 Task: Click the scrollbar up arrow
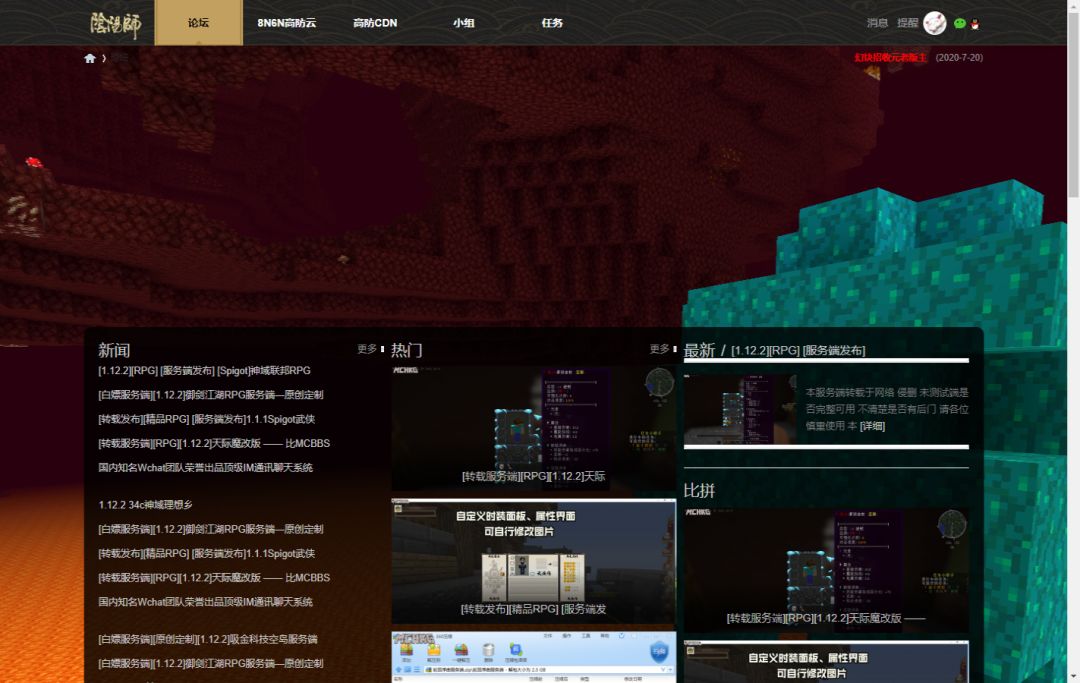1073,5
